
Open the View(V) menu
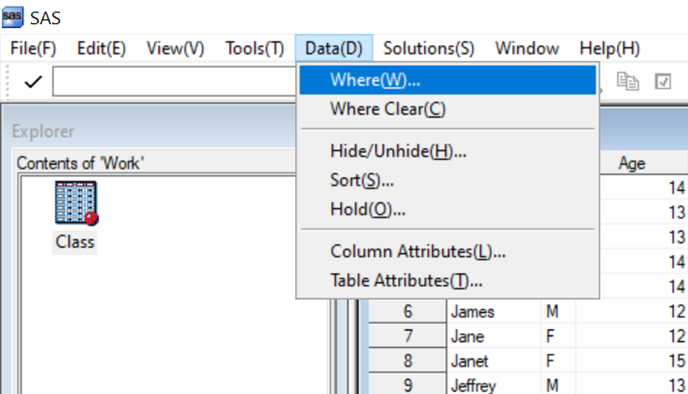click(175, 48)
